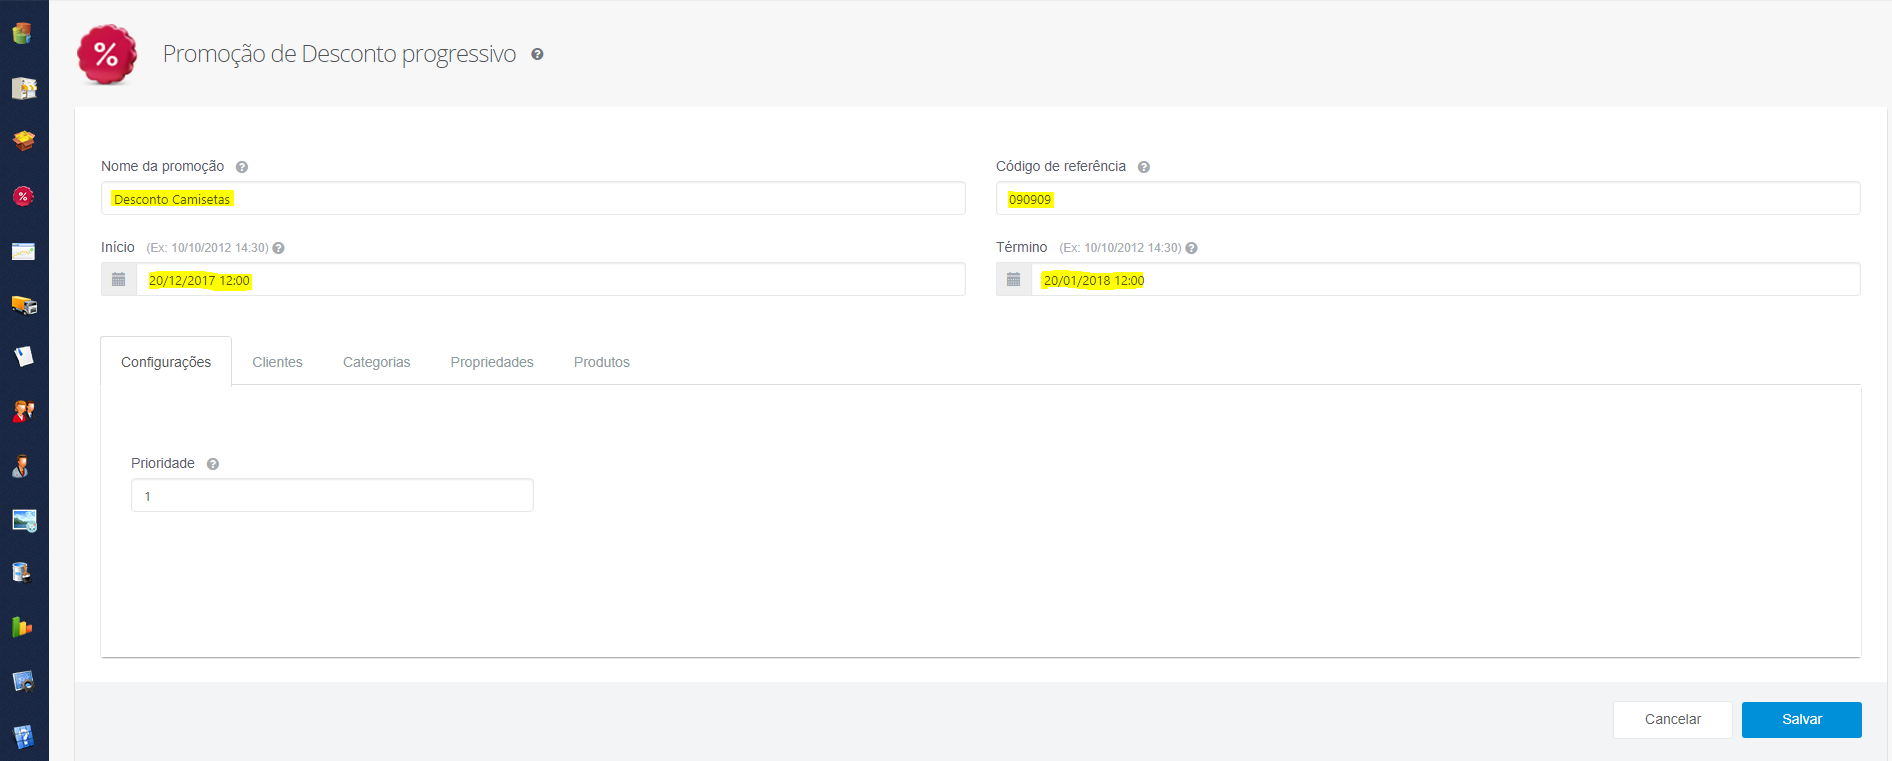
Task: Select the Configurações tab
Action: coord(166,361)
